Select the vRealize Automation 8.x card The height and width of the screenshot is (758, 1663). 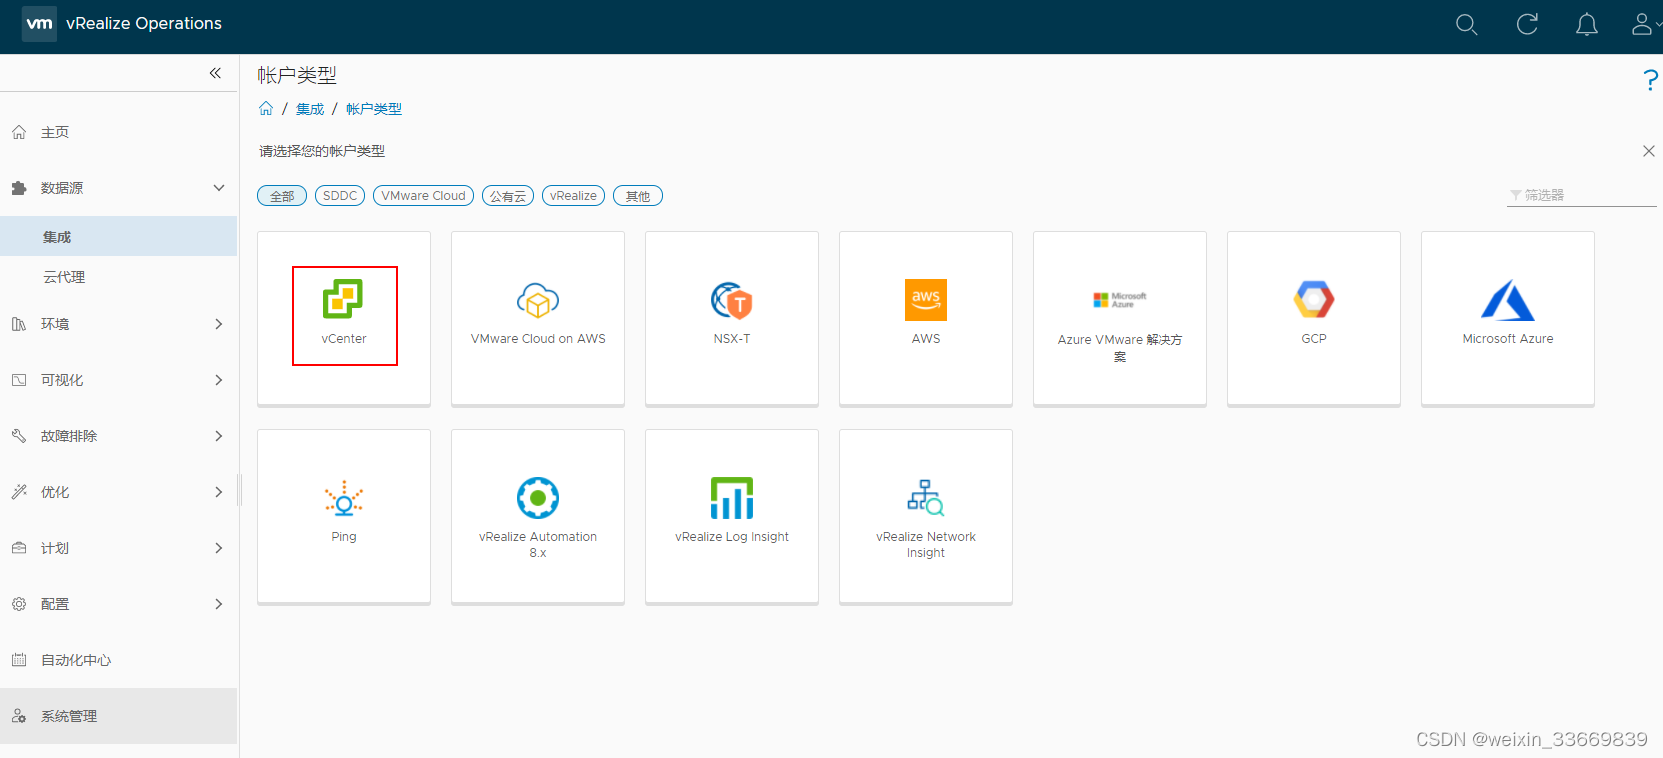pos(538,516)
